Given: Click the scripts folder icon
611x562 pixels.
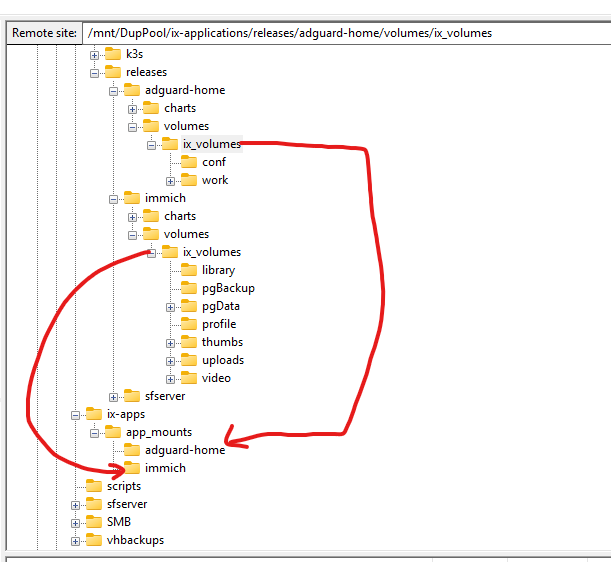Looking at the screenshot, I should 94,486.
